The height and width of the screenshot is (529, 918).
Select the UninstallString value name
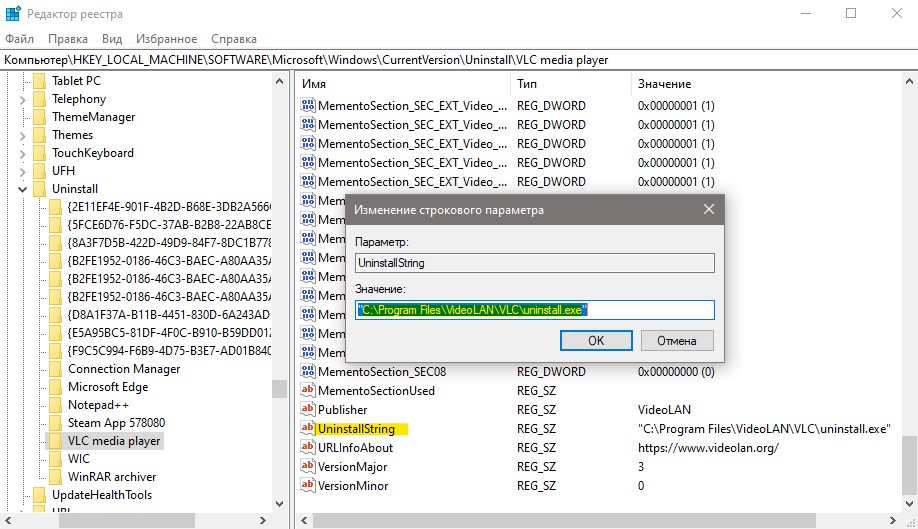(x=357, y=429)
